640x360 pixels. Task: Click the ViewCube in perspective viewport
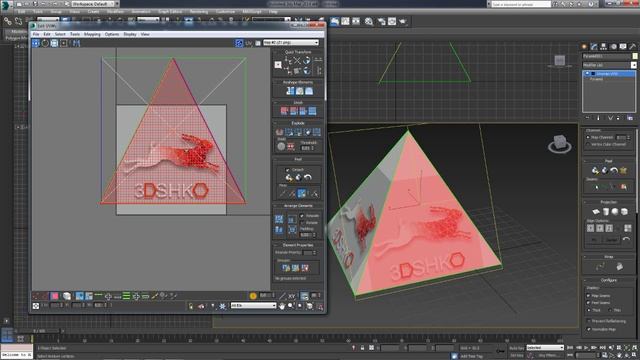(x=560, y=144)
